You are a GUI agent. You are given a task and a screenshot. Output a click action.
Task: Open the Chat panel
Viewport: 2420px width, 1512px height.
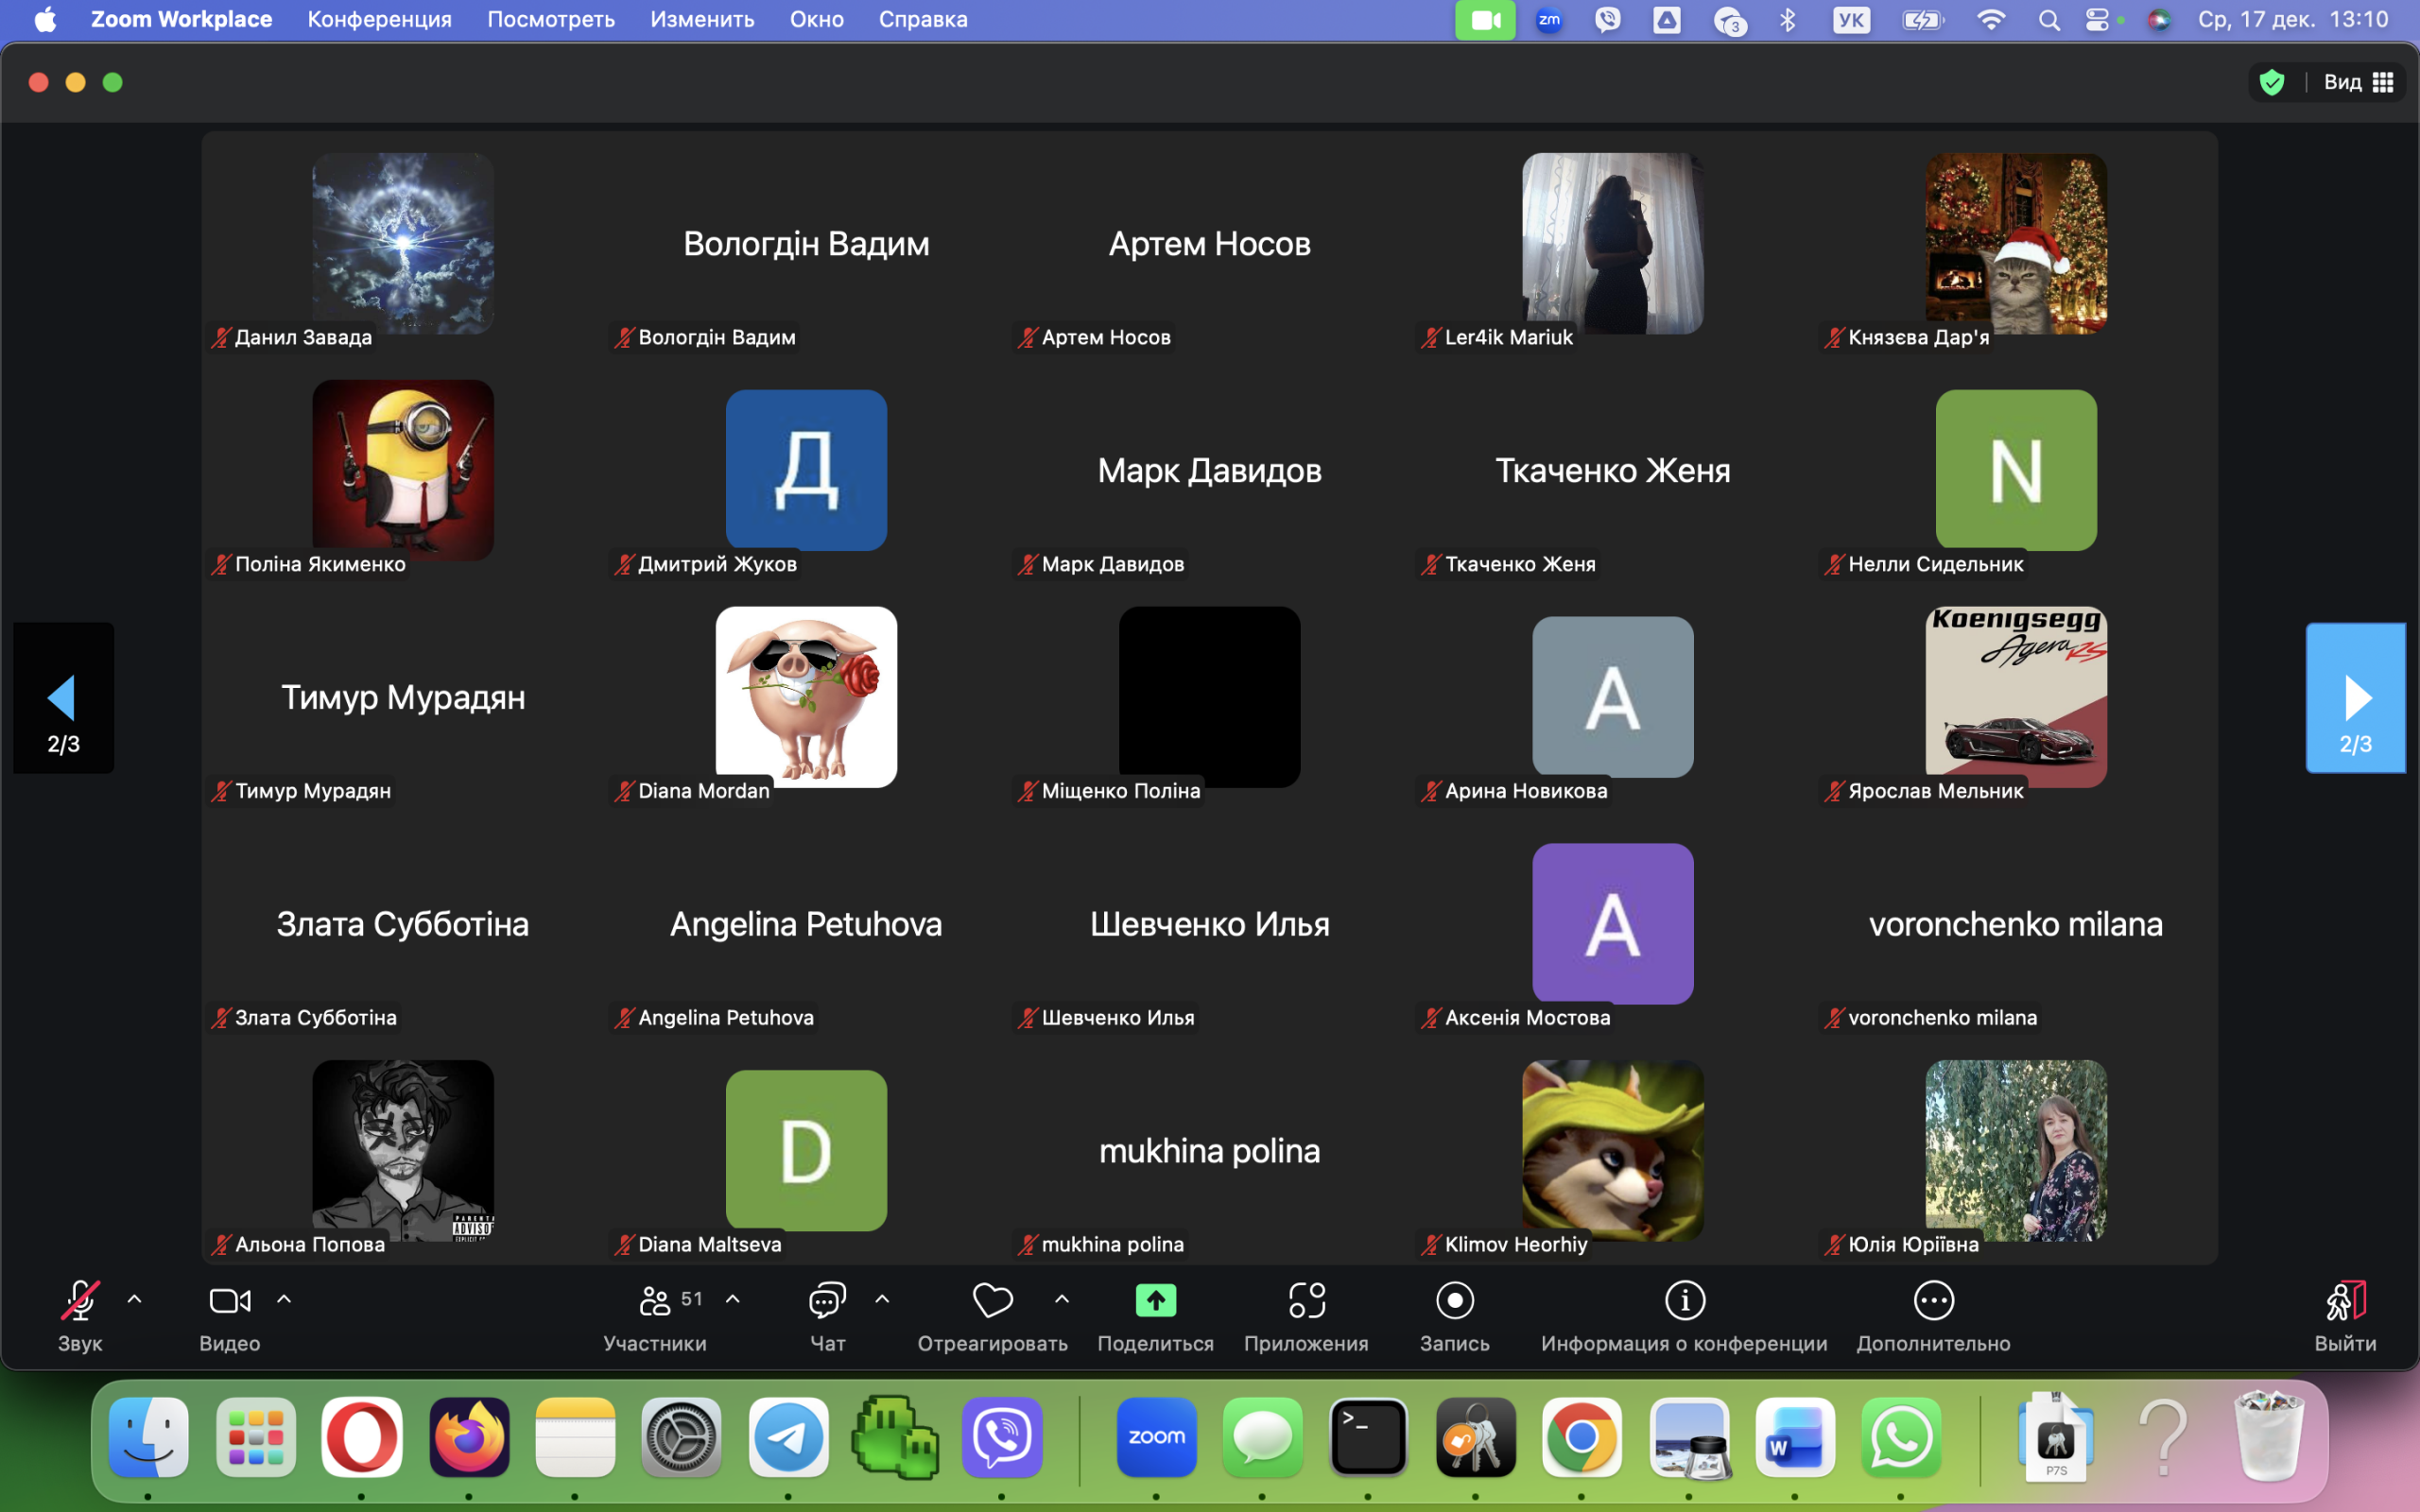[827, 1300]
